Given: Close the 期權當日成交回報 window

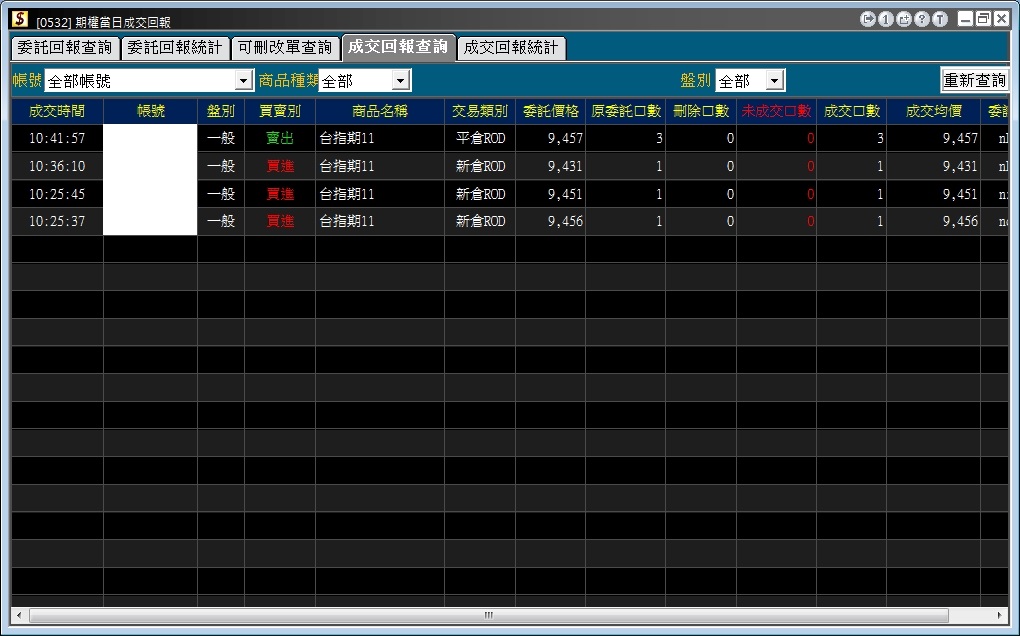Looking at the screenshot, I should [x=1001, y=19].
